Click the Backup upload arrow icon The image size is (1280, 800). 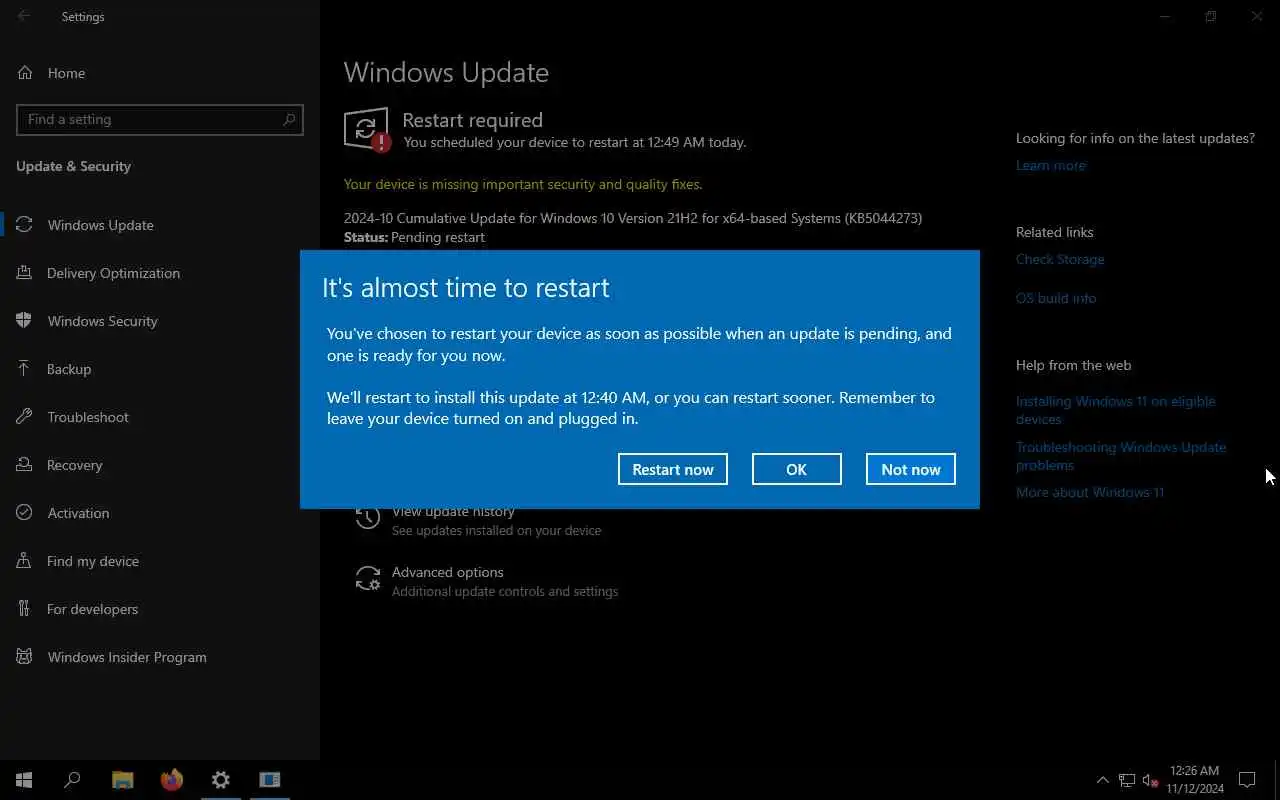click(25, 369)
